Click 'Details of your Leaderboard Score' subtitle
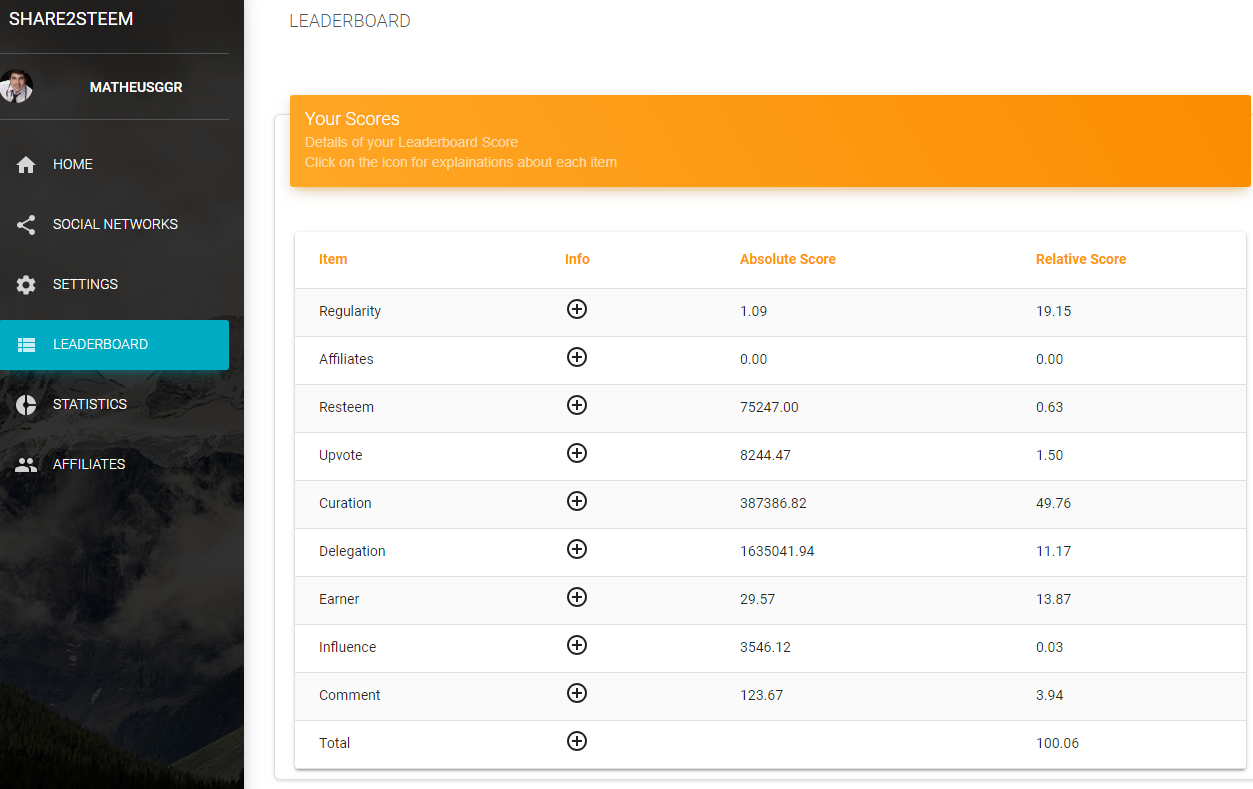Screen dimensions: 1253x789 click(x=411, y=142)
